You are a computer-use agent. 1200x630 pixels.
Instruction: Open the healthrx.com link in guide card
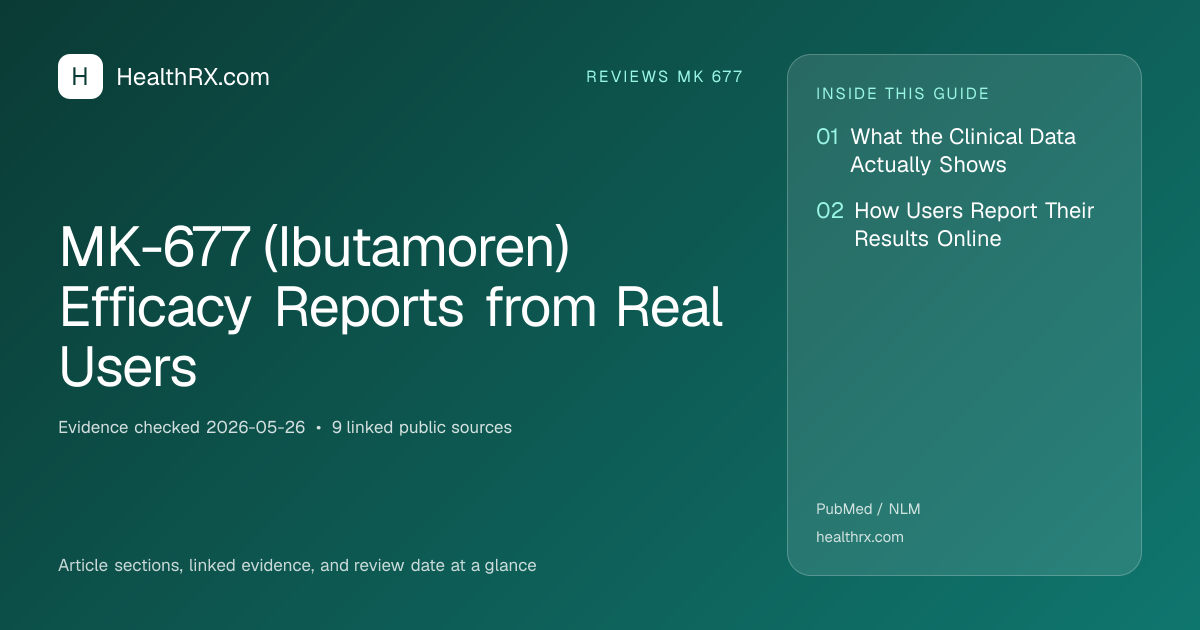860,537
